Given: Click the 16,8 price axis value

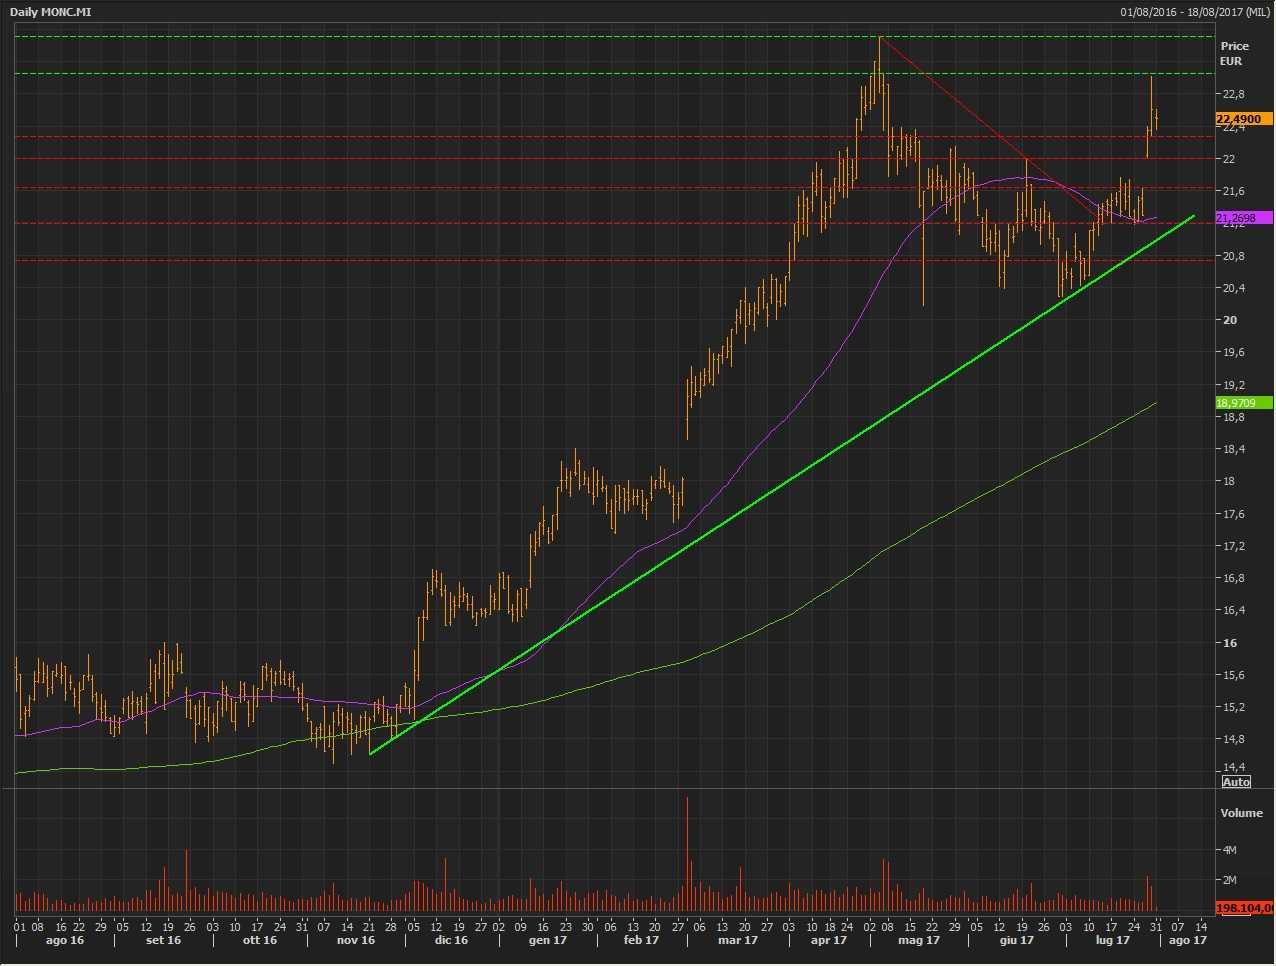Looking at the screenshot, I should 1233,578.
